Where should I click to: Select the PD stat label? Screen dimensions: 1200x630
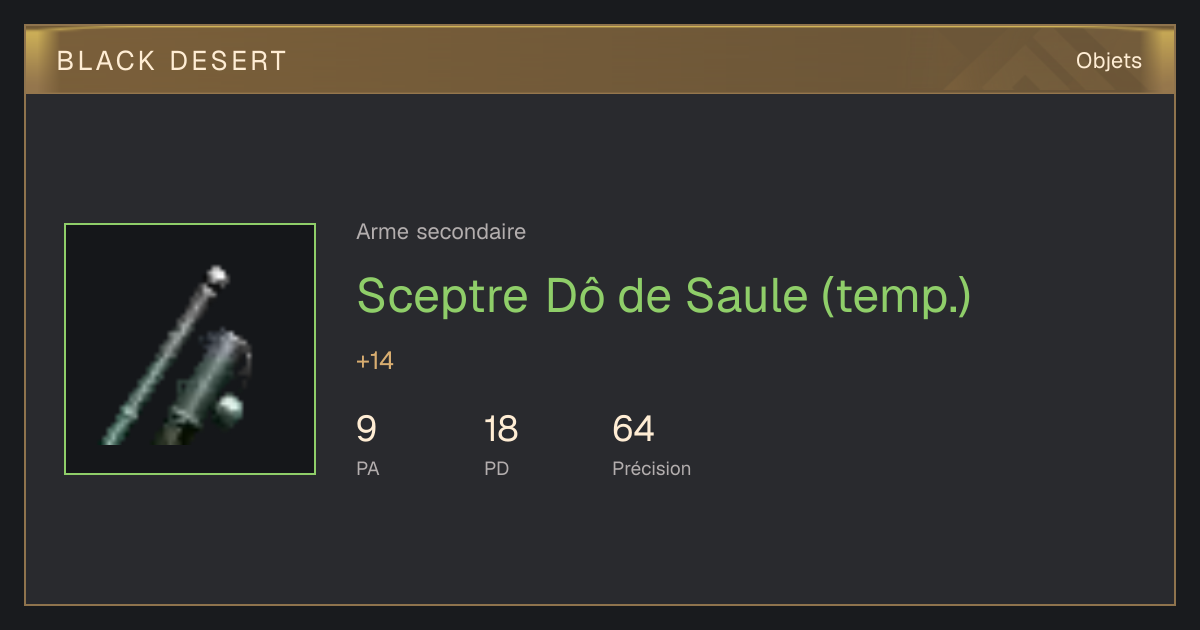tap(496, 468)
